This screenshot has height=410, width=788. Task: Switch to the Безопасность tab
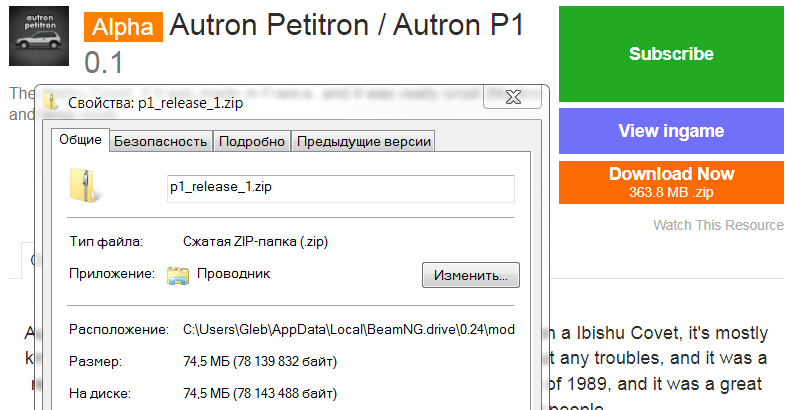click(160, 142)
